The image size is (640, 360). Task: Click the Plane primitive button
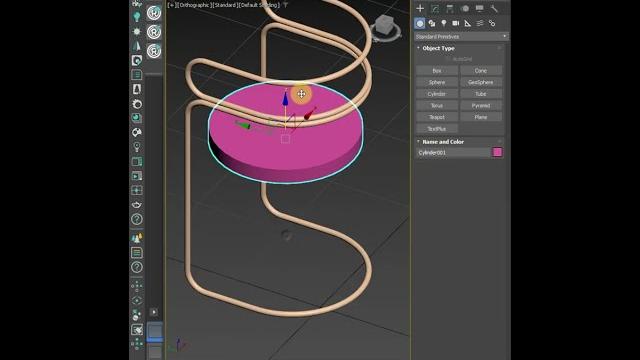[481, 117]
